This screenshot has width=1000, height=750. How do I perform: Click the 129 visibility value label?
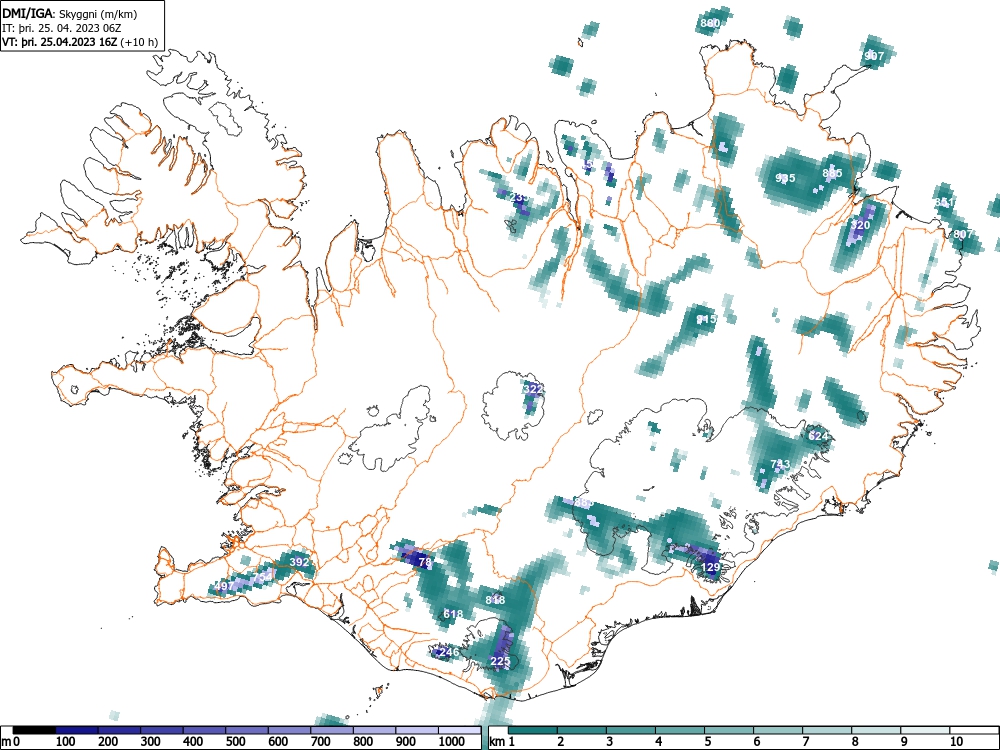(710, 567)
